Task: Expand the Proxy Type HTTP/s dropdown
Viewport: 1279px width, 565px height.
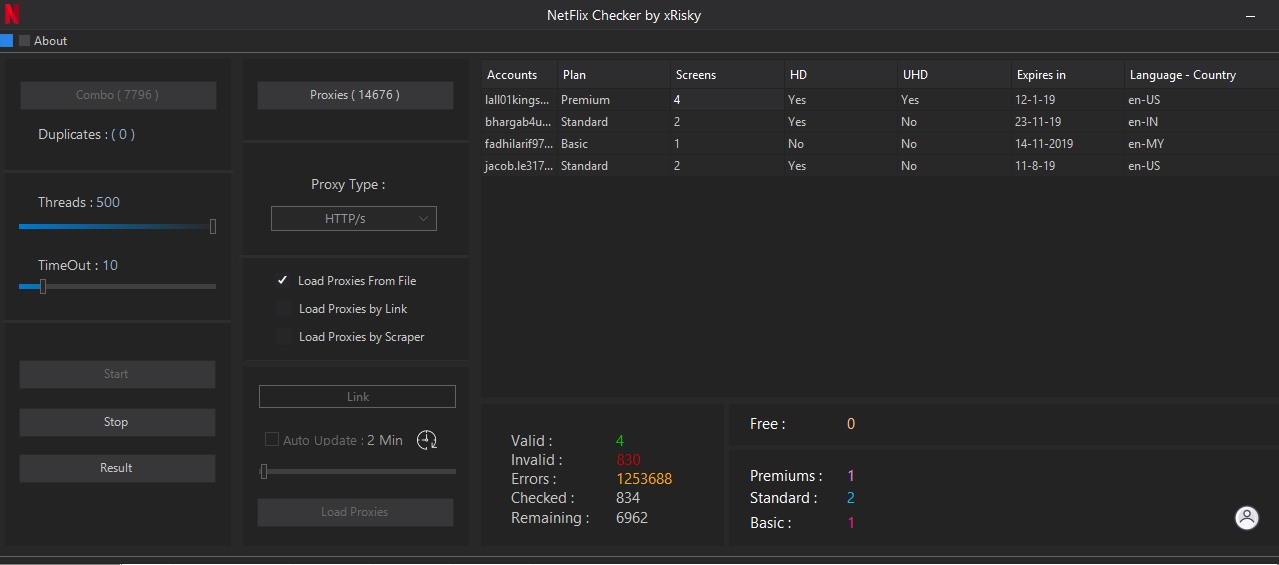Action: (354, 218)
